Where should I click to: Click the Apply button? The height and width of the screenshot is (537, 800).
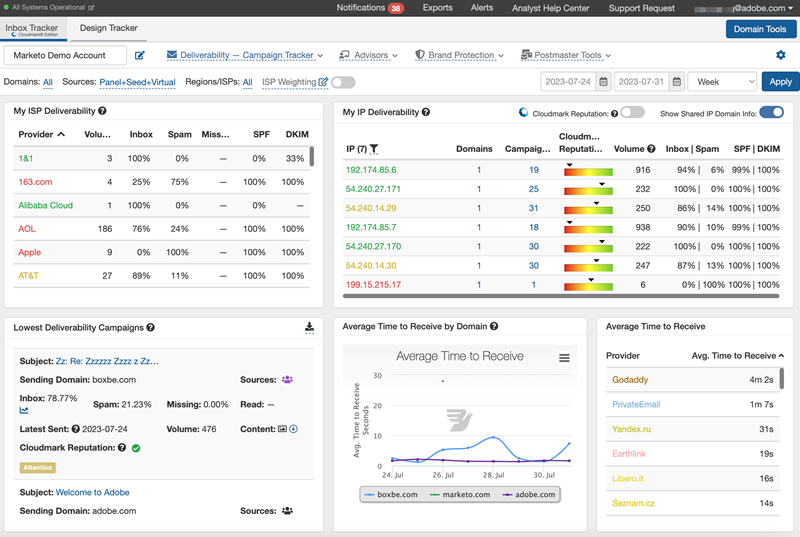(x=780, y=82)
